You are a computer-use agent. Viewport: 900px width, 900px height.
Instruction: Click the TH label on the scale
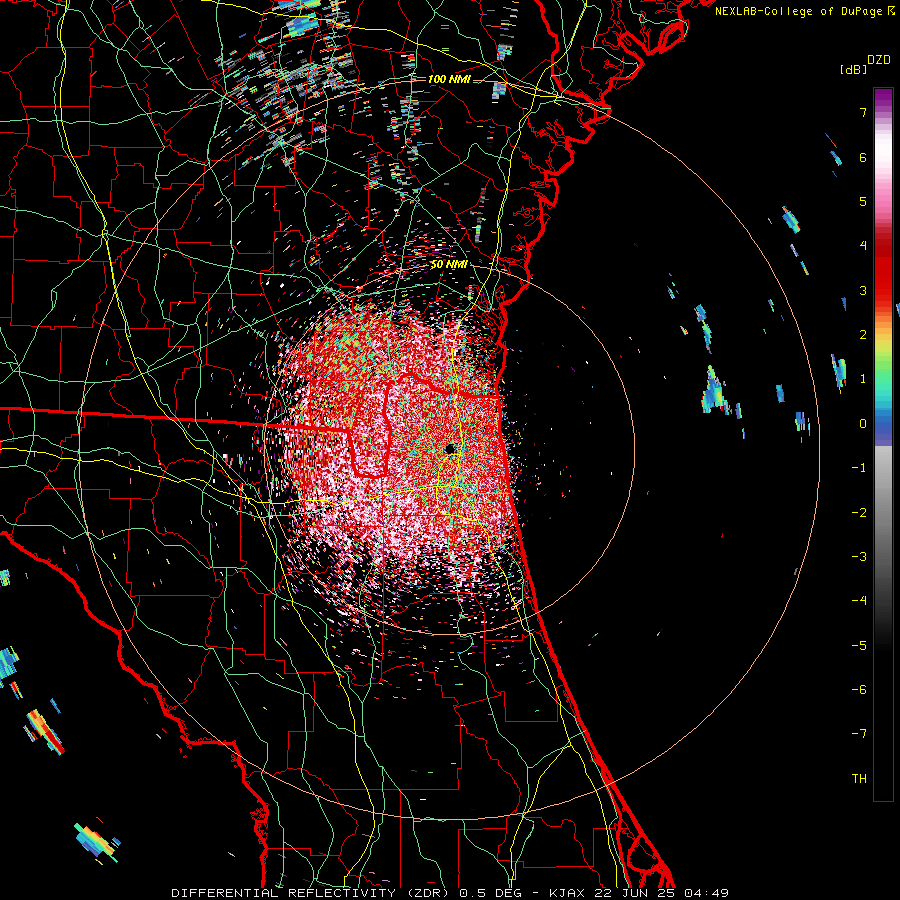pos(859,778)
